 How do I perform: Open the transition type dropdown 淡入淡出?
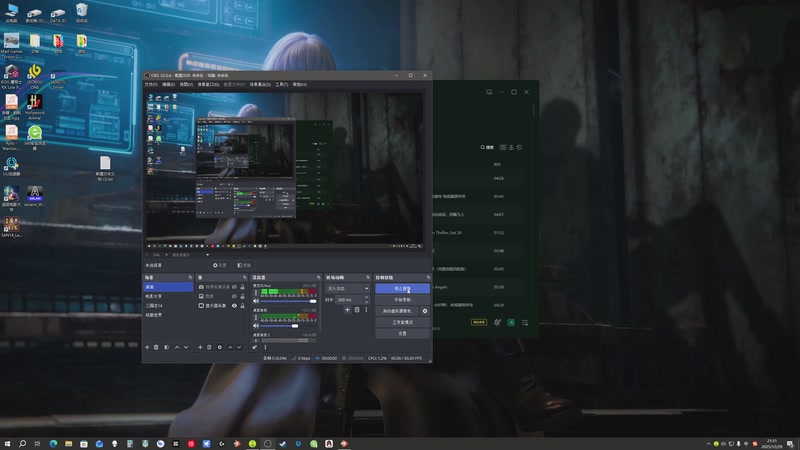(347, 288)
